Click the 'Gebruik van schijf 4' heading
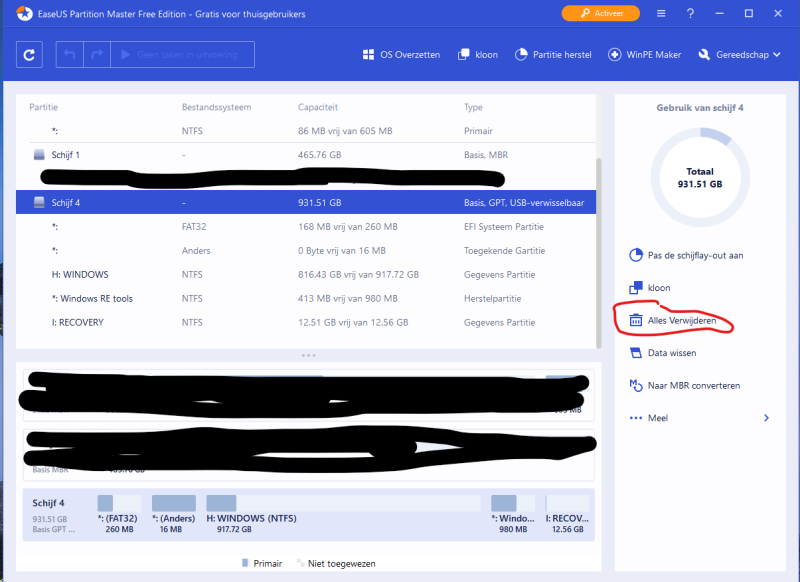Image resolution: width=800 pixels, height=582 pixels. pyautogui.click(x=699, y=108)
